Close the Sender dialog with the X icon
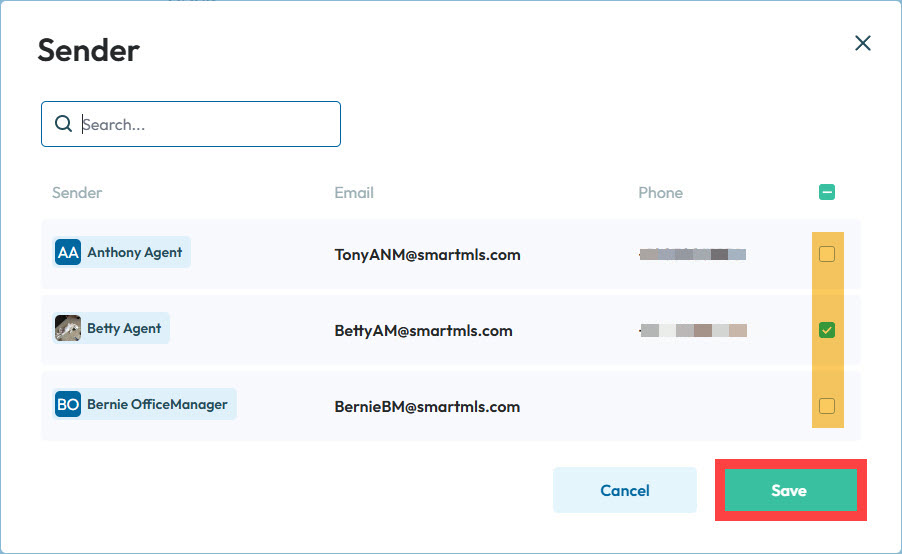Viewport: 902px width, 554px height. tap(862, 43)
